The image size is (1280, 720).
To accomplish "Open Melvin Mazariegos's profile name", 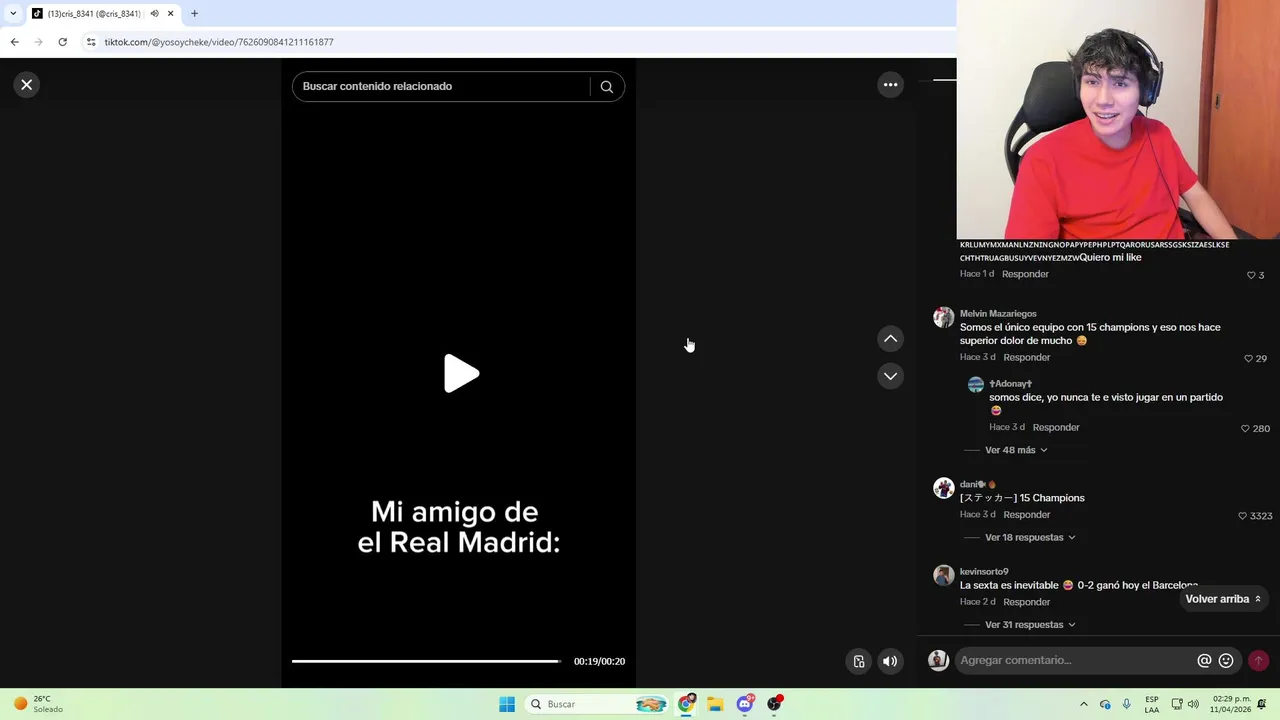I will [998, 314].
